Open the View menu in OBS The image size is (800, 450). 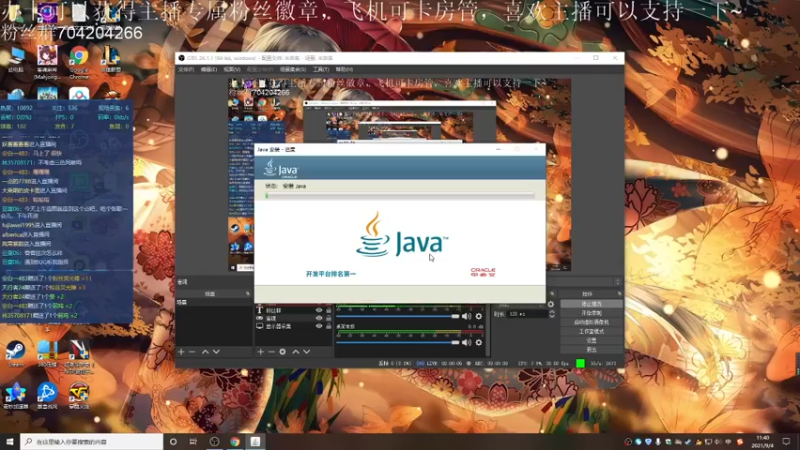coord(232,69)
